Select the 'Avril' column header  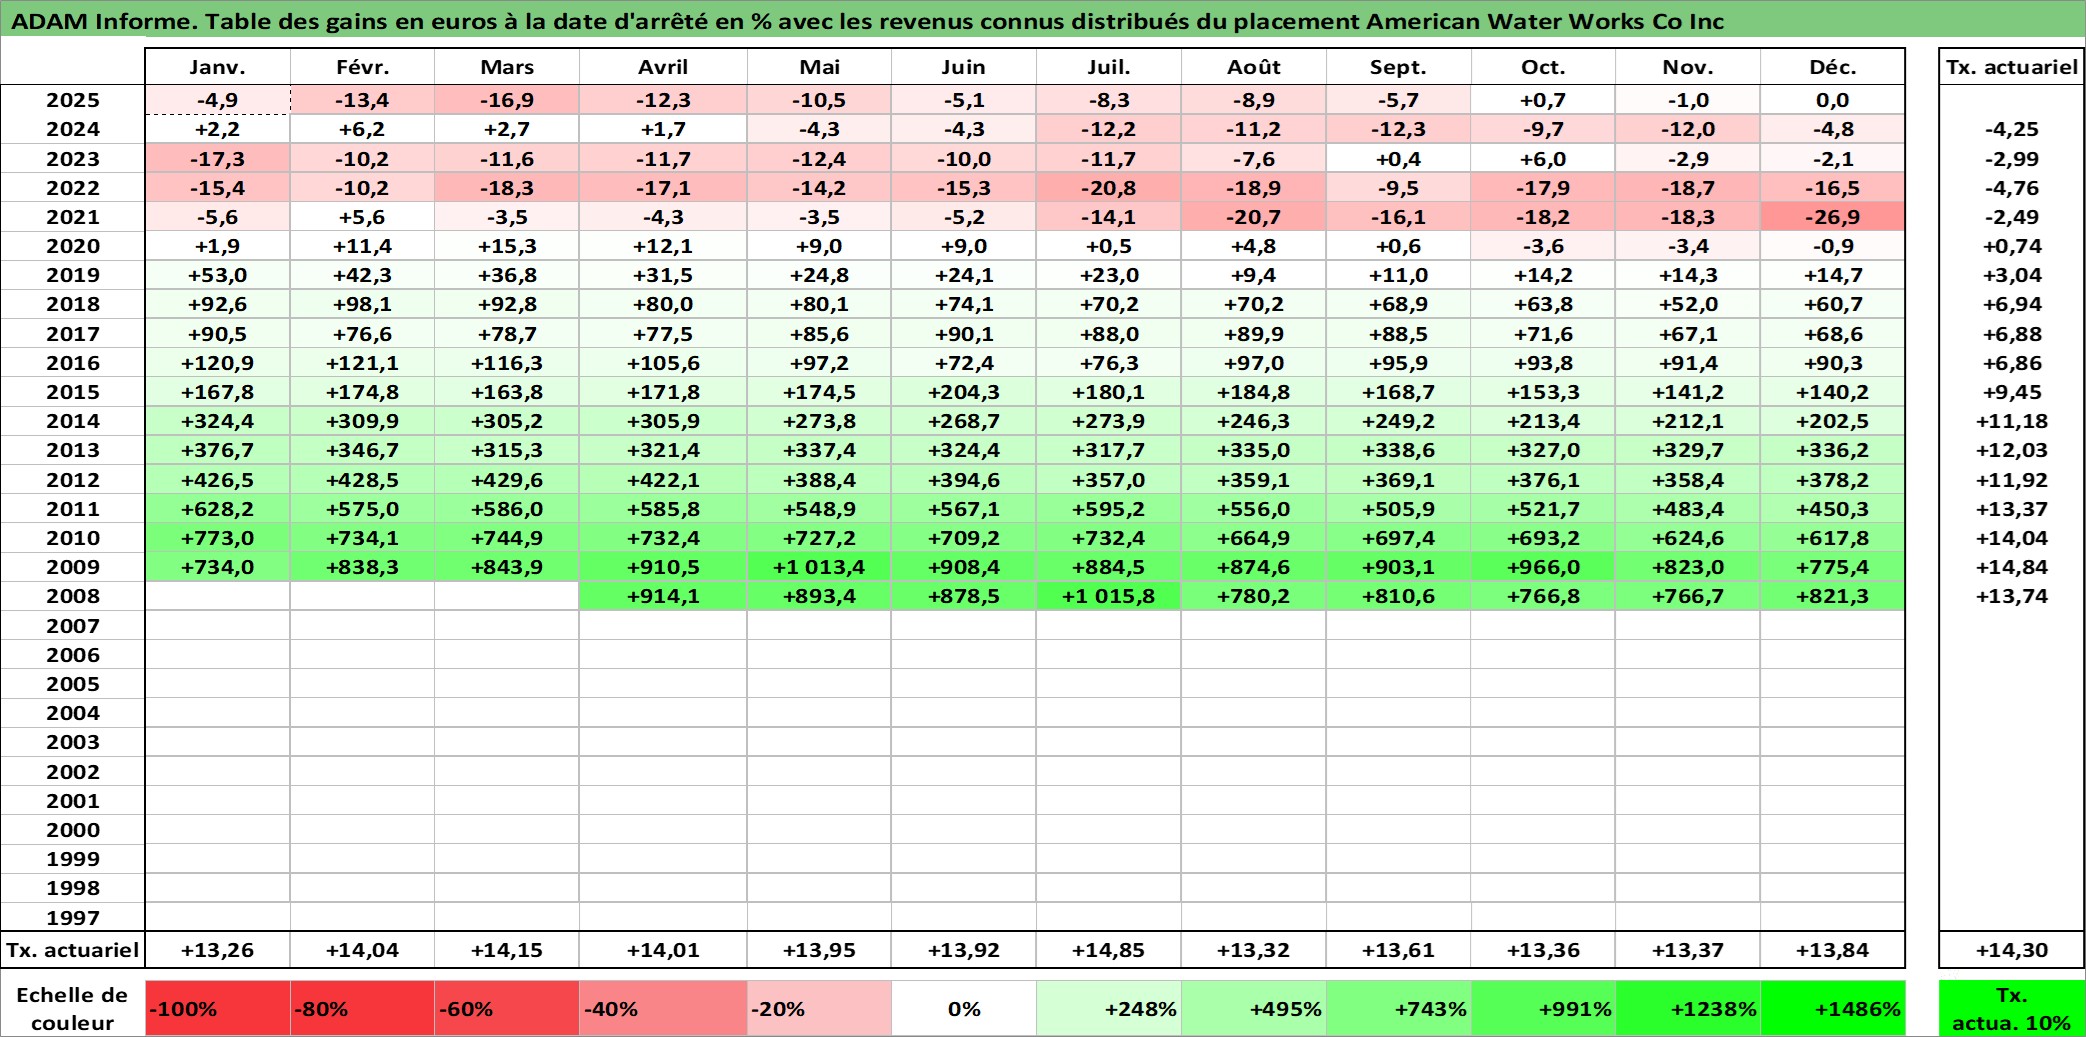tap(663, 67)
